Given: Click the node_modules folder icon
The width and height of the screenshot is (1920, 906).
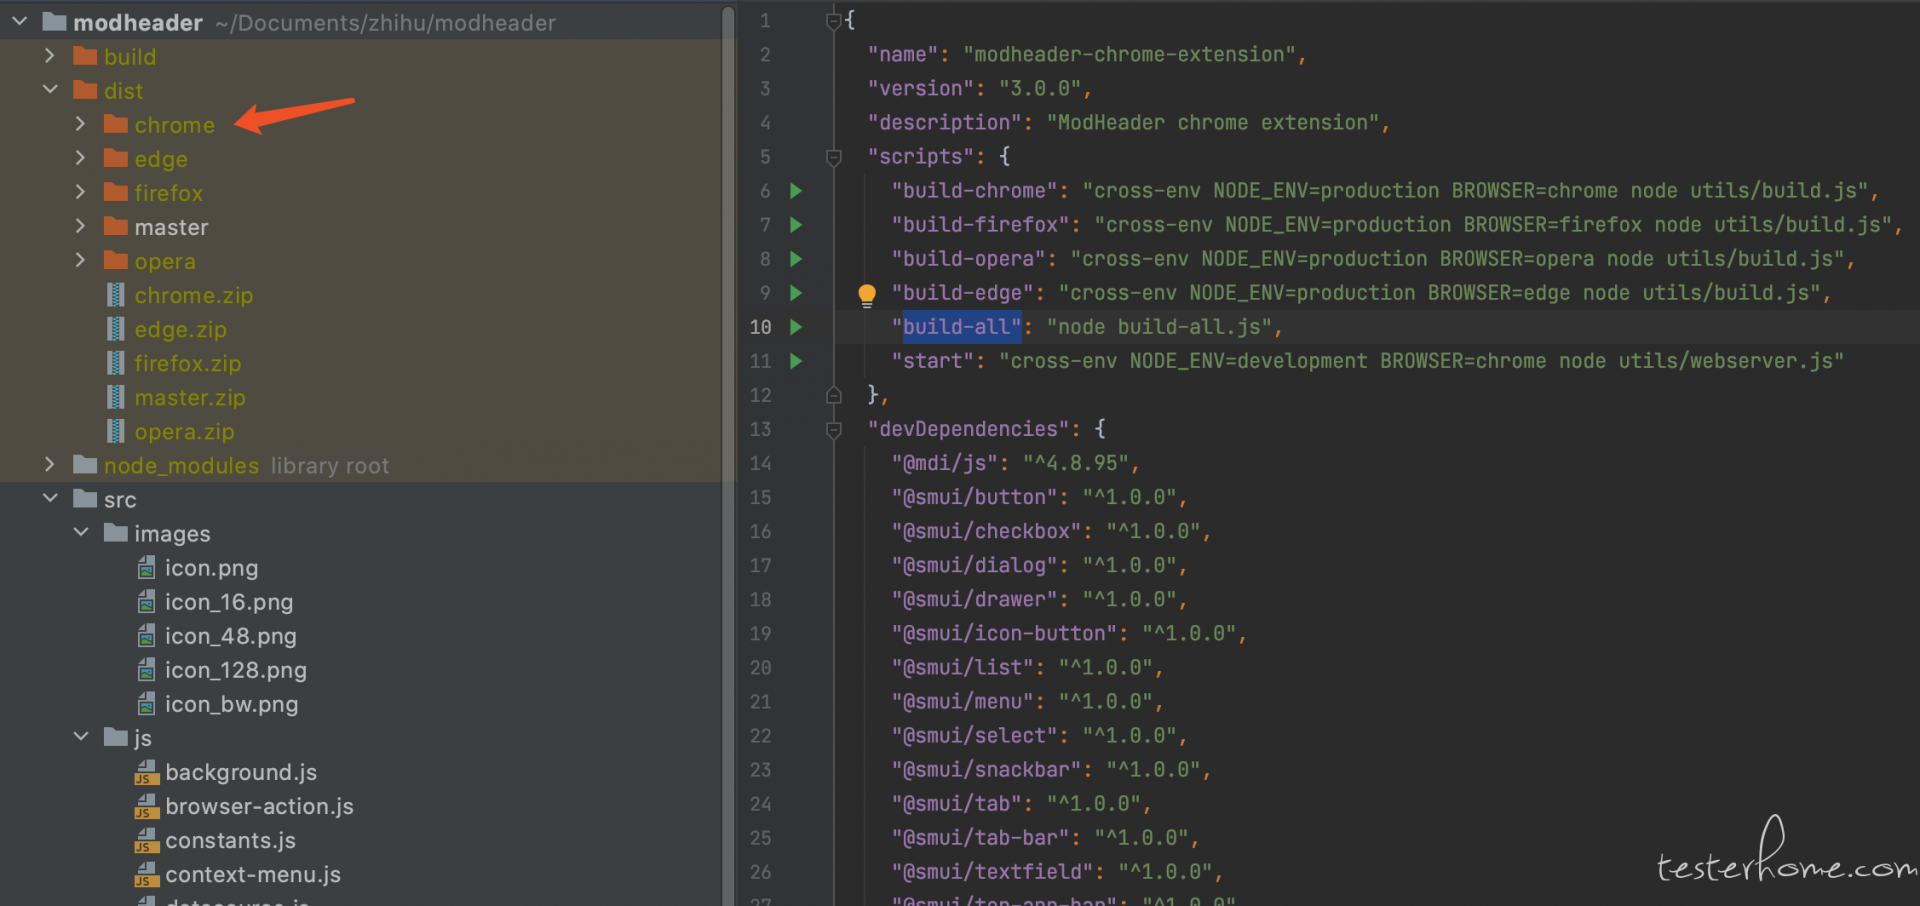Looking at the screenshot, I should coord(85,465).
